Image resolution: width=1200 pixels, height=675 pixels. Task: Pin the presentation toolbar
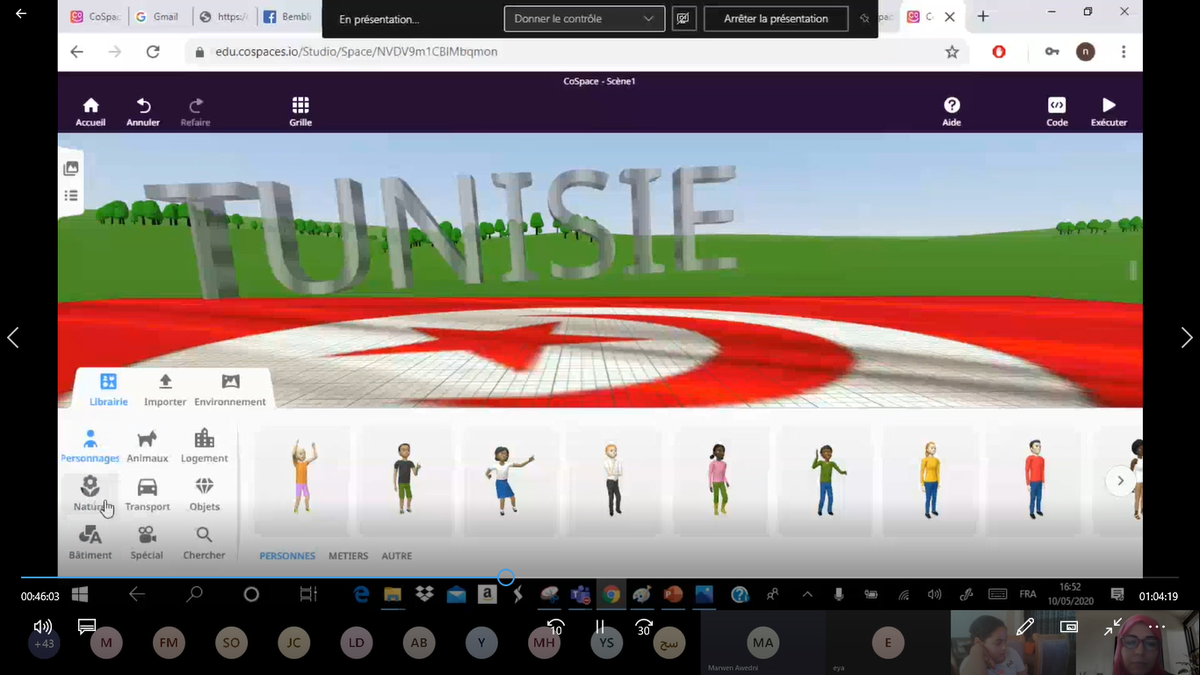[x=864, y=19]
